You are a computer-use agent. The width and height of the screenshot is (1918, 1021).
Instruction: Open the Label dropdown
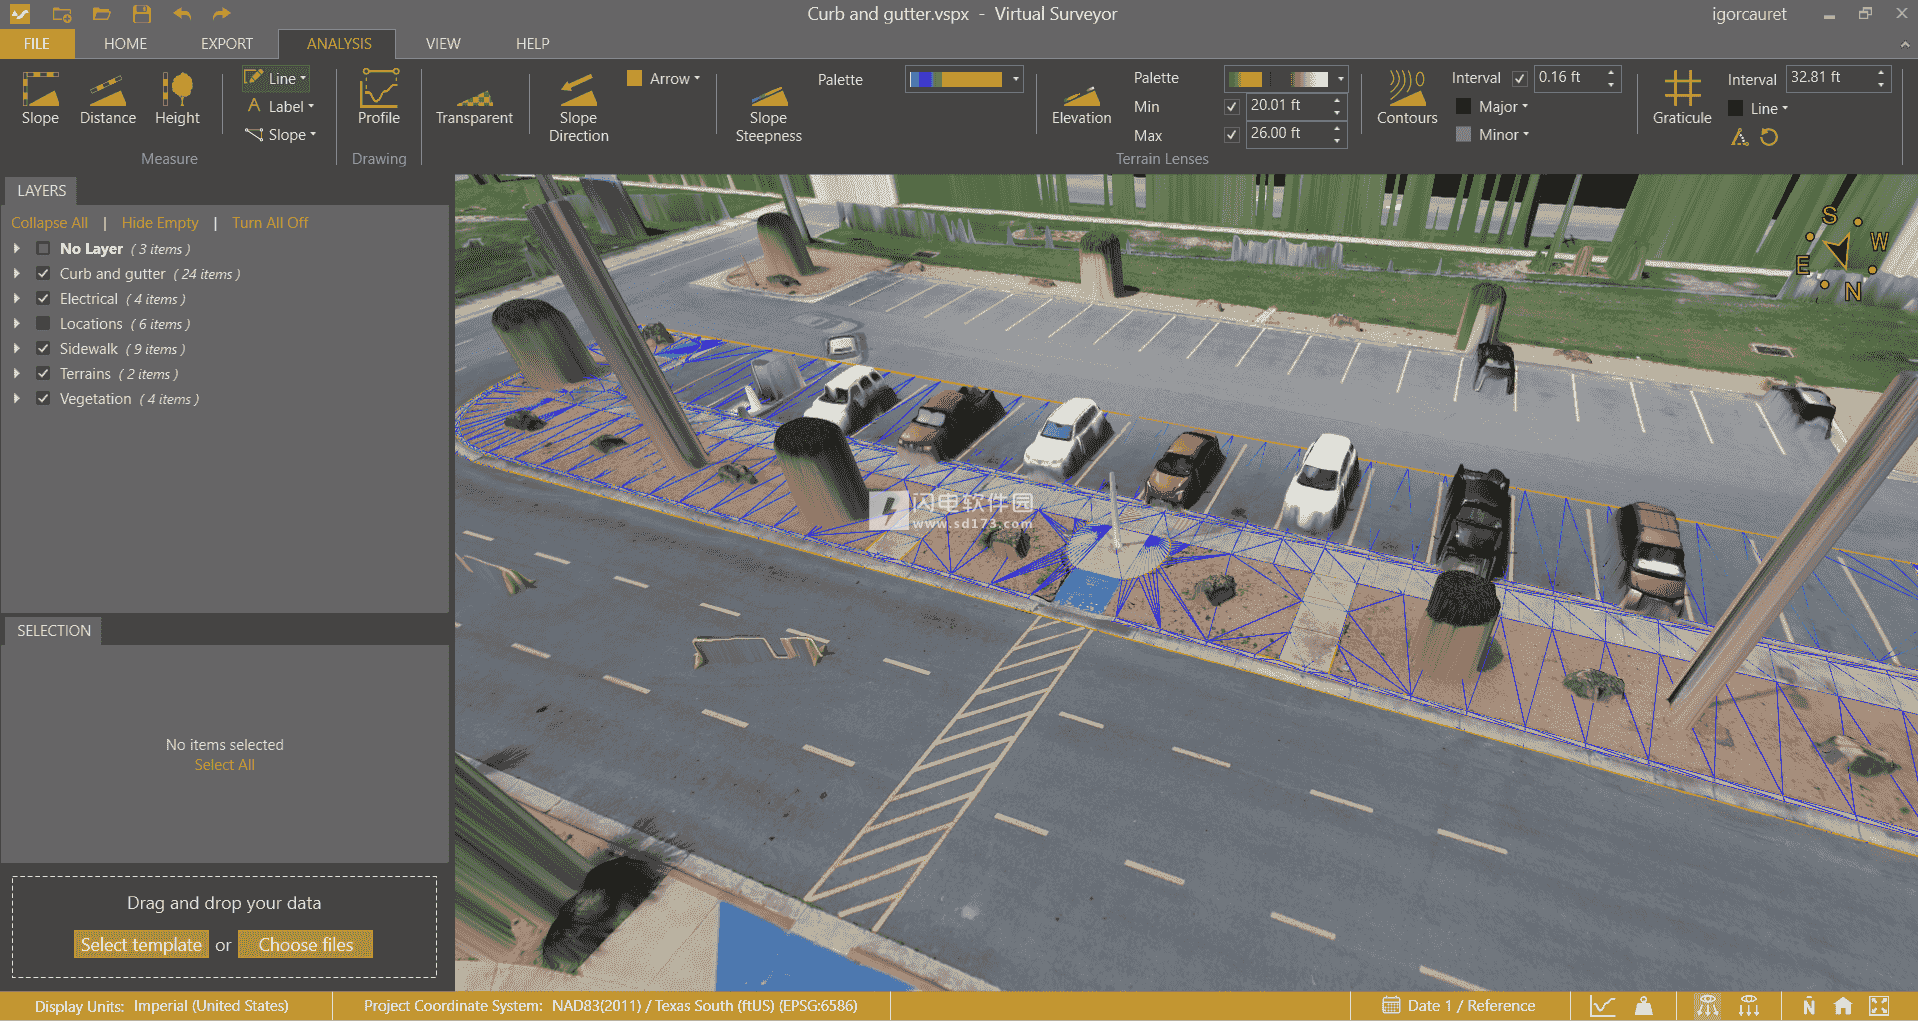click(281, 106)
